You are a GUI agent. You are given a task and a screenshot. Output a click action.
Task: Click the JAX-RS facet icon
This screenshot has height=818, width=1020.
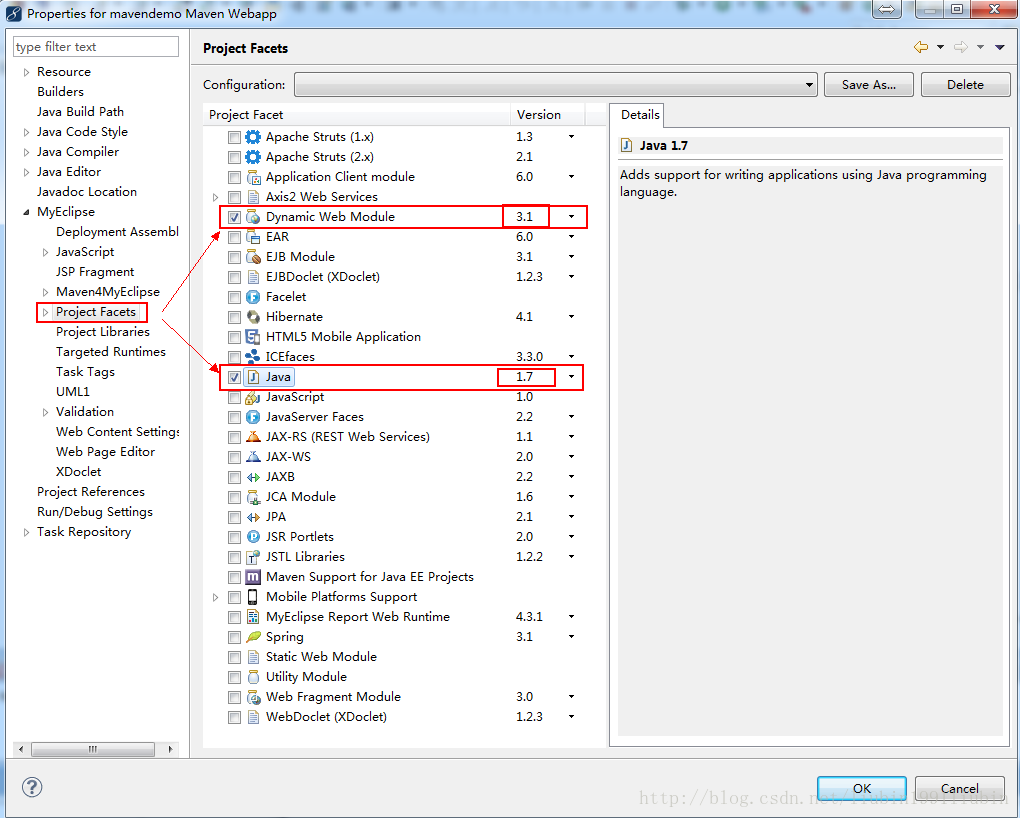pos(253,437)
